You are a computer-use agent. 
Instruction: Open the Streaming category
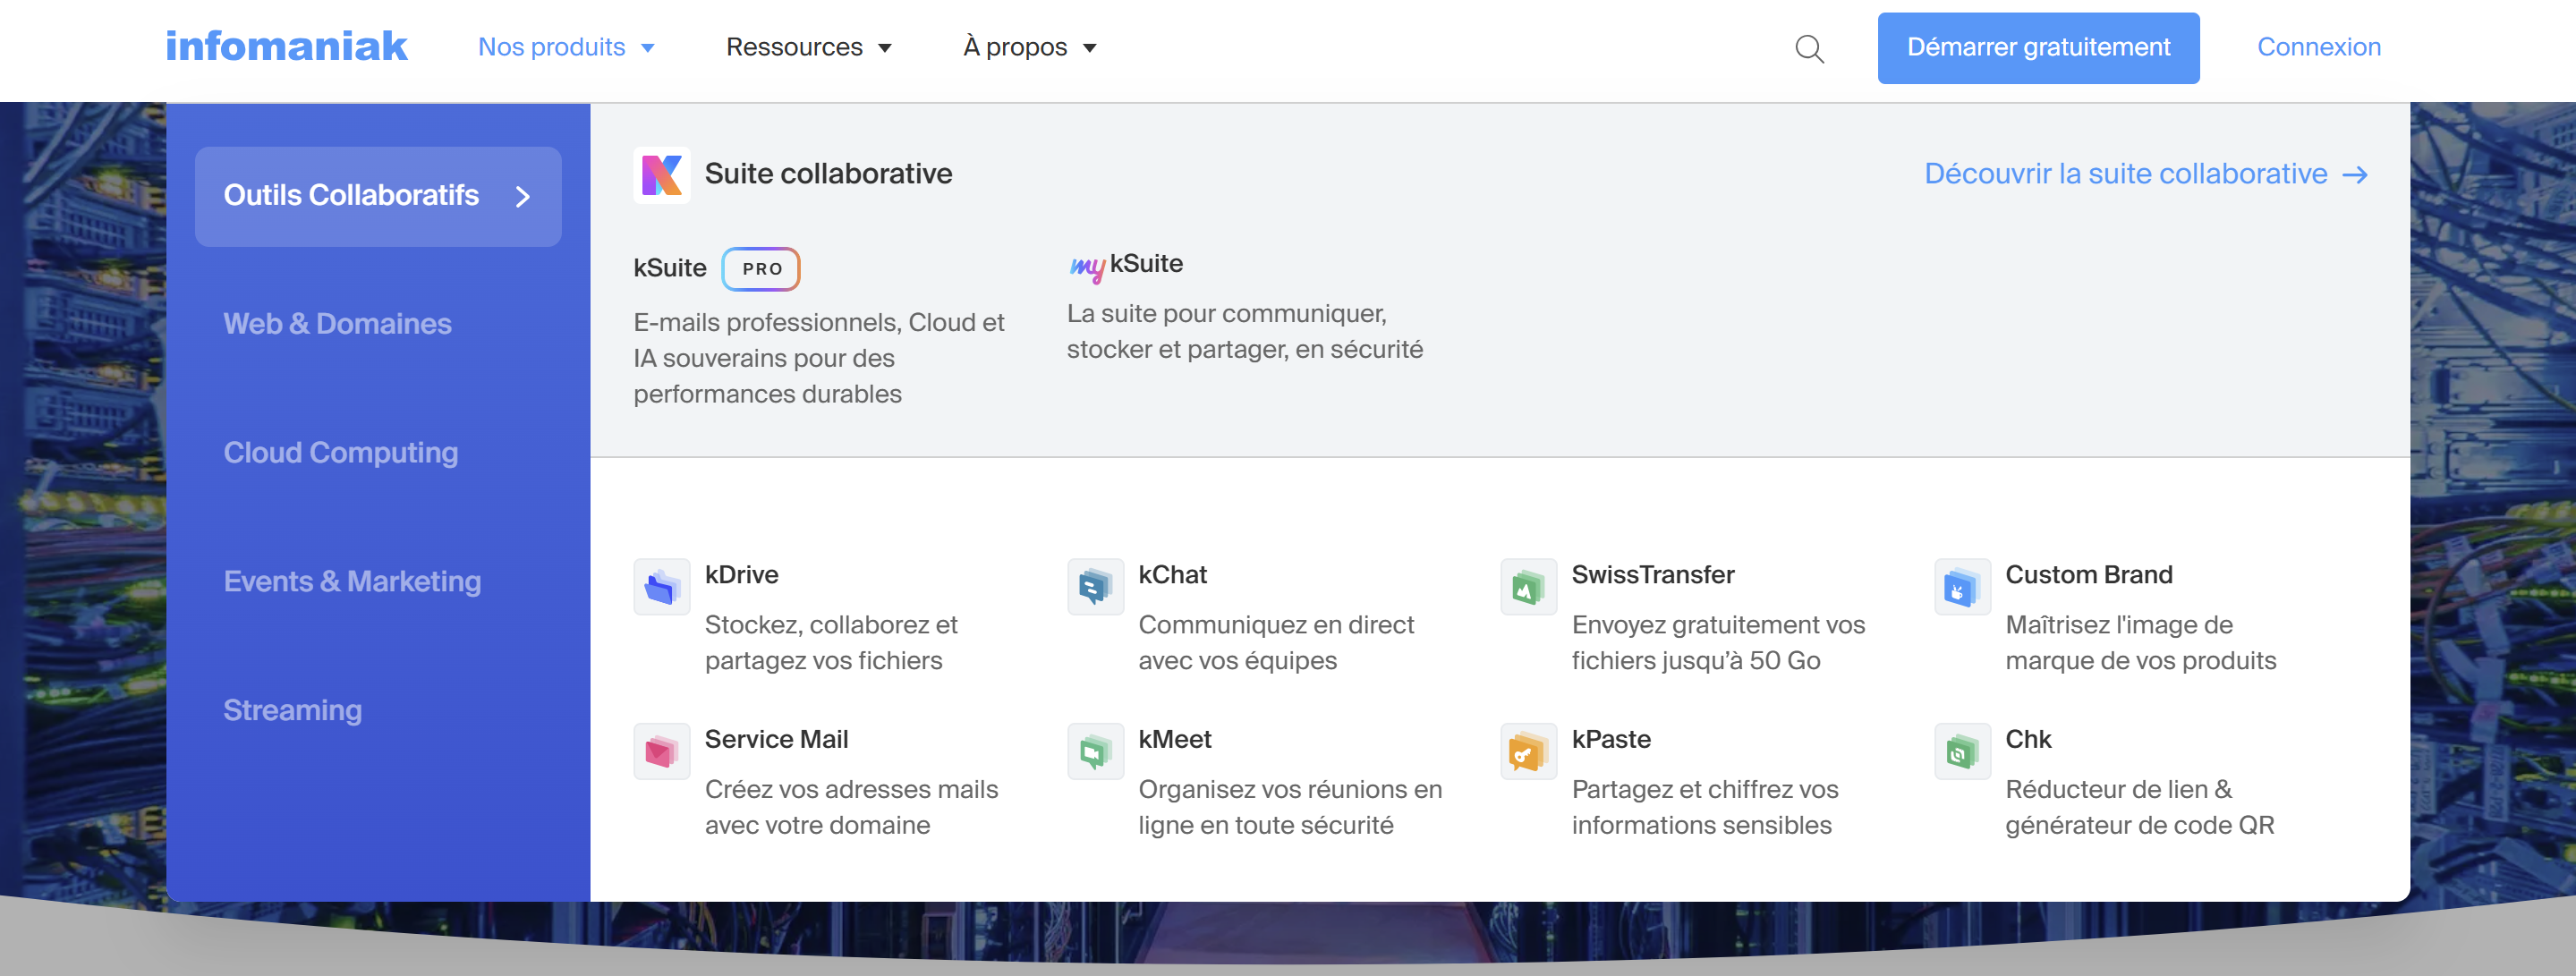click(292, 710)
